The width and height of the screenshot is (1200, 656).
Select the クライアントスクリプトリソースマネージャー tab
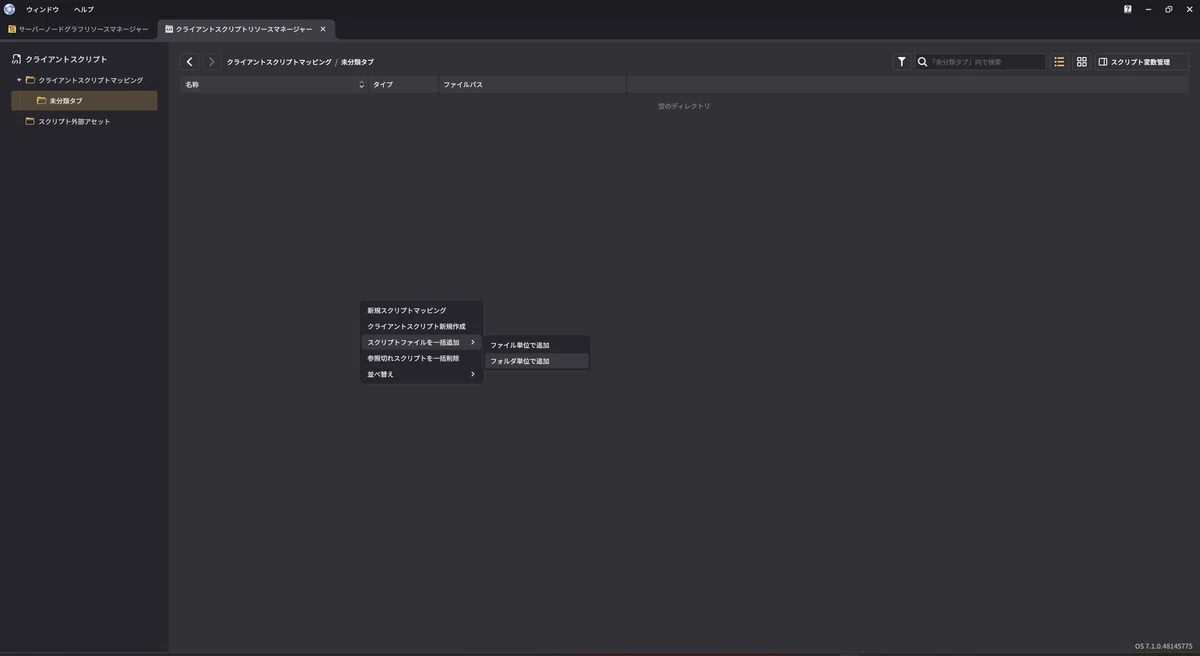point(245,29)
